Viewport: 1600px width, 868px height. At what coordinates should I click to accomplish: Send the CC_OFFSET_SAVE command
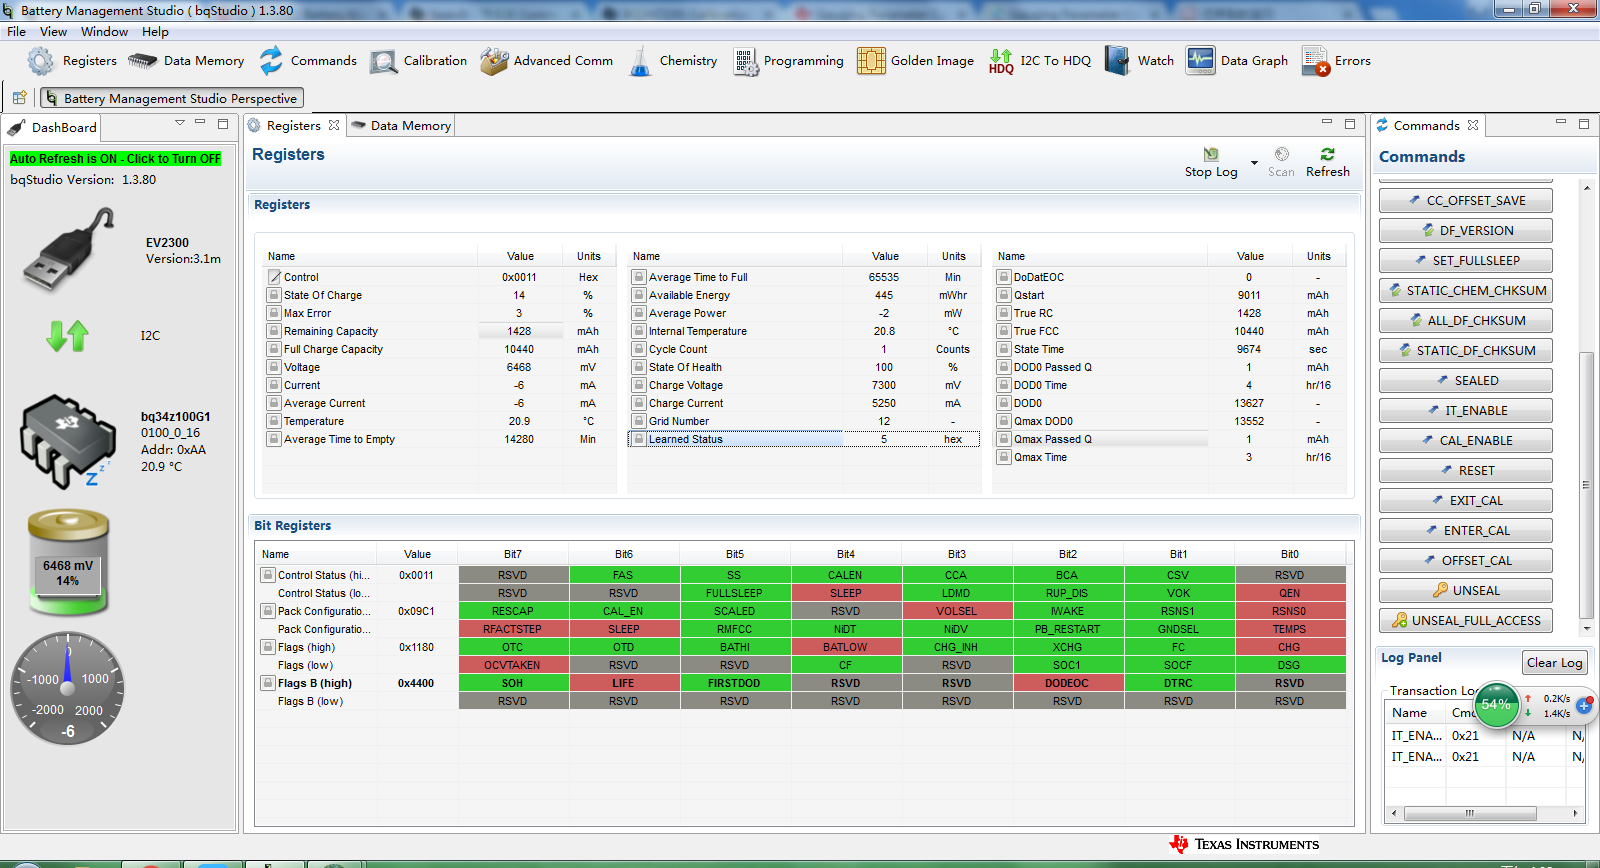click(1465, 201)
